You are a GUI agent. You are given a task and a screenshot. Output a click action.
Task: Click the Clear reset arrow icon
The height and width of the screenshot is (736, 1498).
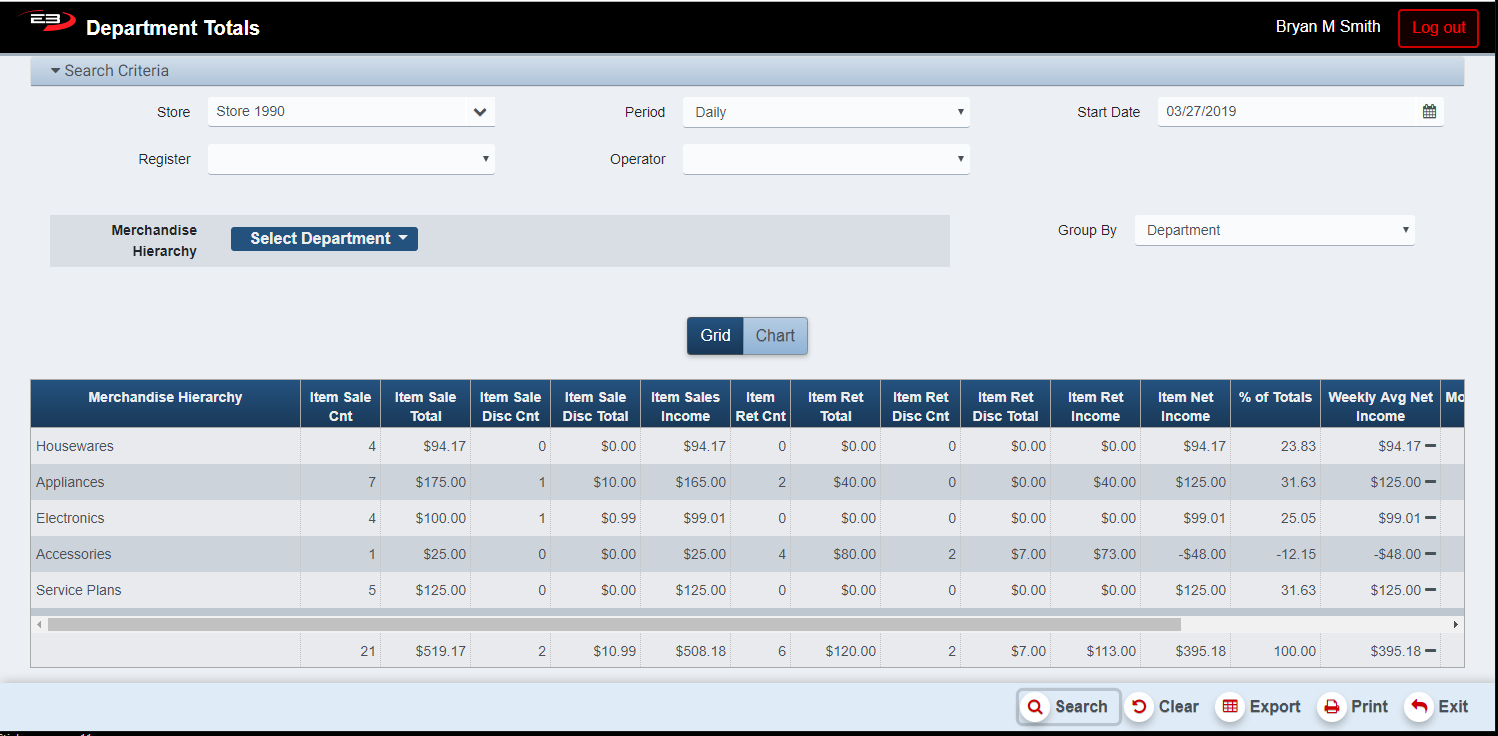pyautogui.click(x=1138, y=707)
